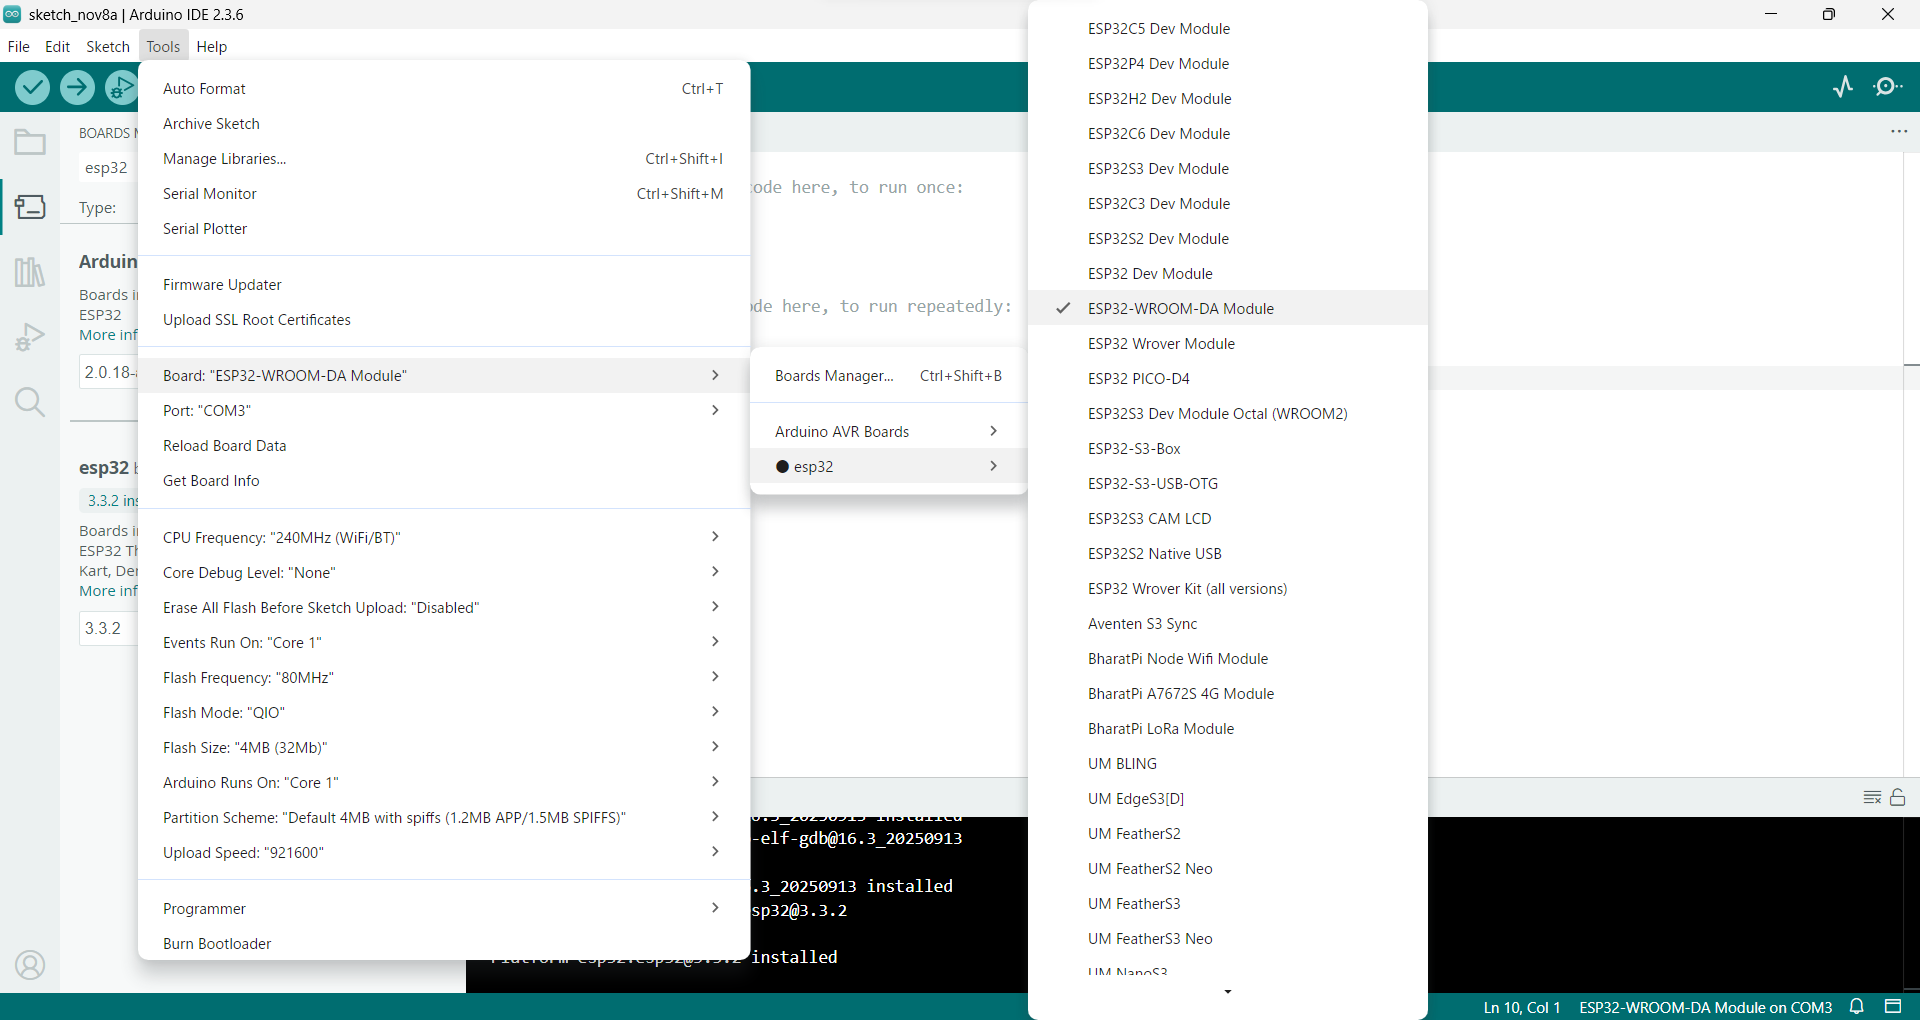This screenshot has width=1920, height=1020.
Task: Click board status ESP32-WROOM-DA Module on COM3
Action: [1705, 1007]
